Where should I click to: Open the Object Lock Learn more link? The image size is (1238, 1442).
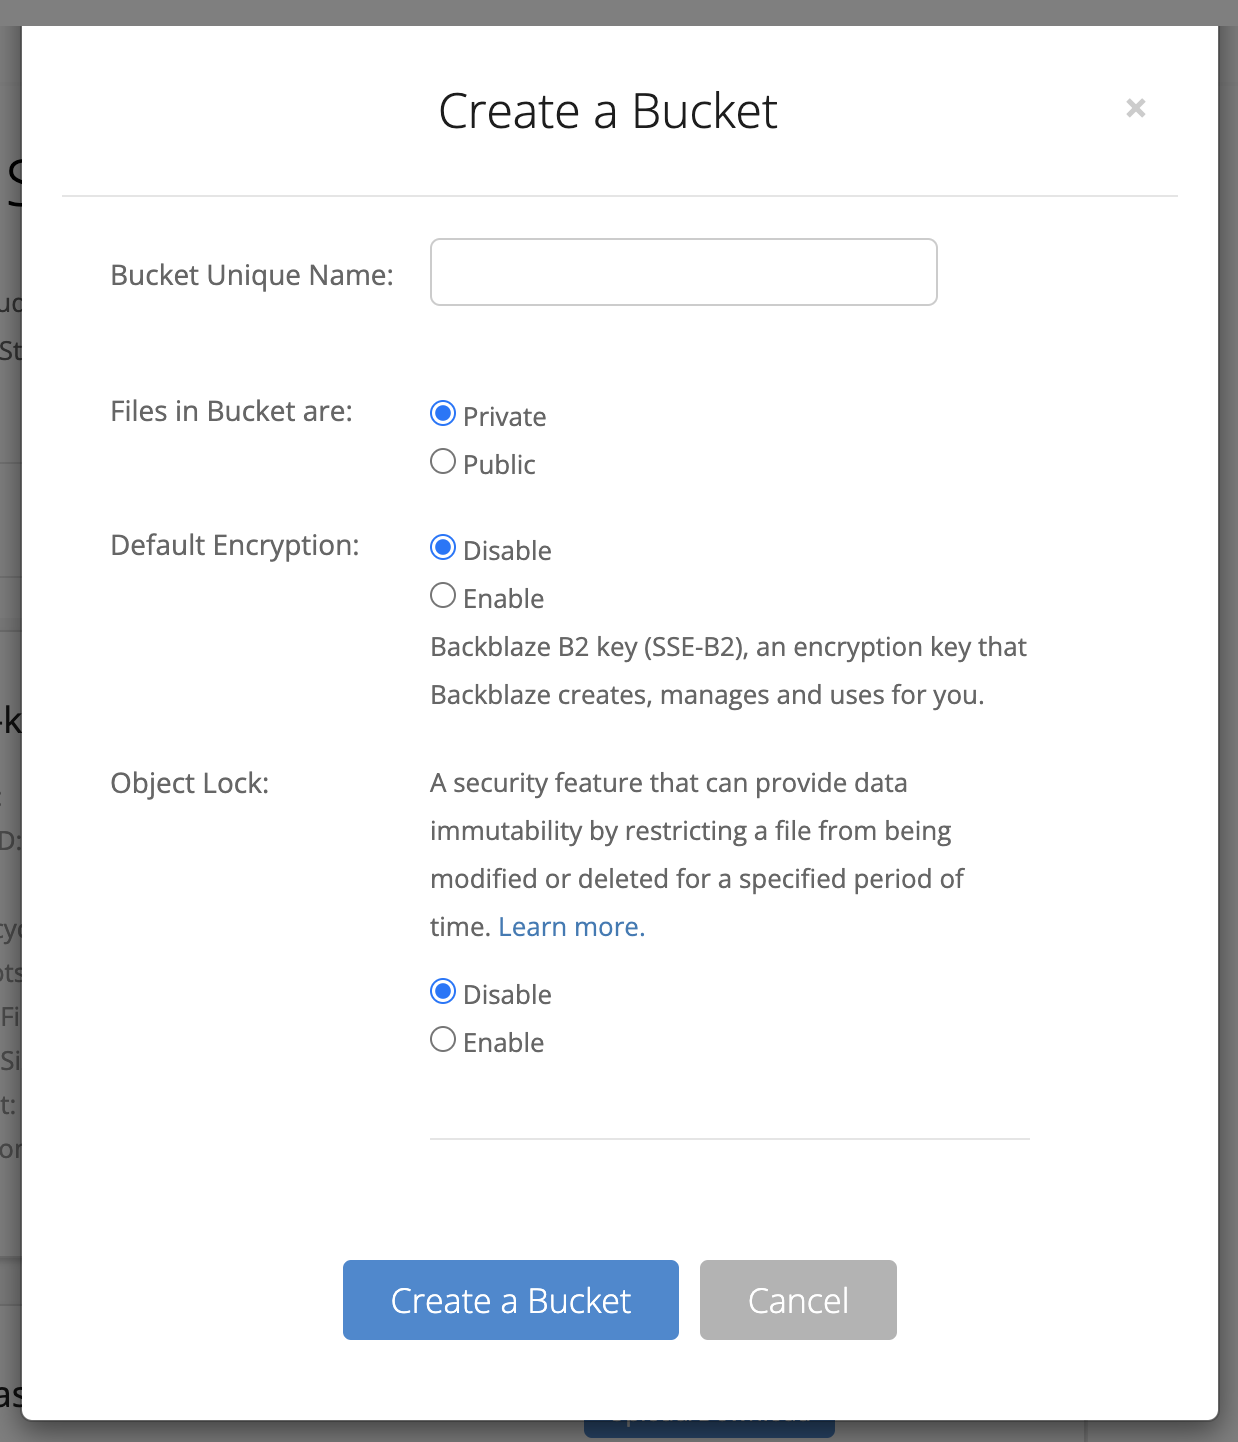571,926
